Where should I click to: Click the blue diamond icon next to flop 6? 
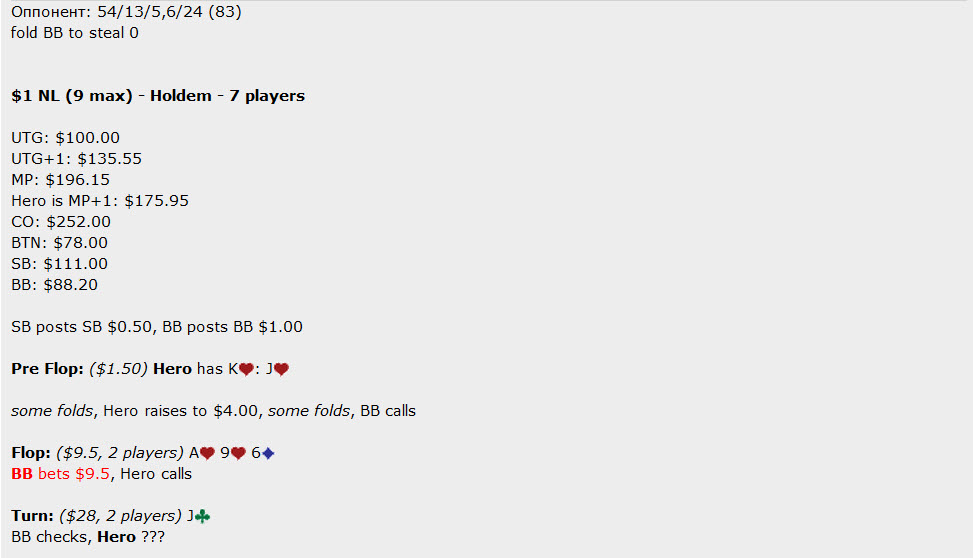pyautogui.click(x=268, y=454)
